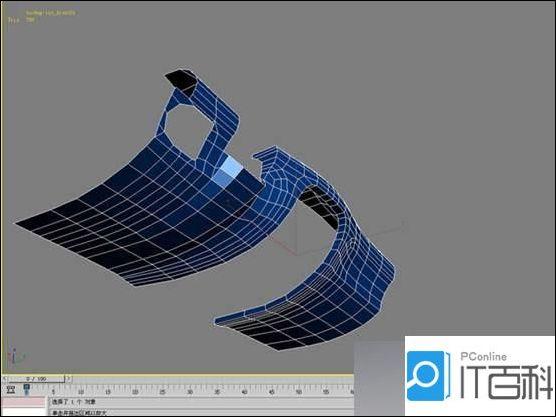Viewport: 556px width, 417px height.
Task: Click the white MAXScript output field below pink box
Action: pyautogui.click(x=23, y=412)
